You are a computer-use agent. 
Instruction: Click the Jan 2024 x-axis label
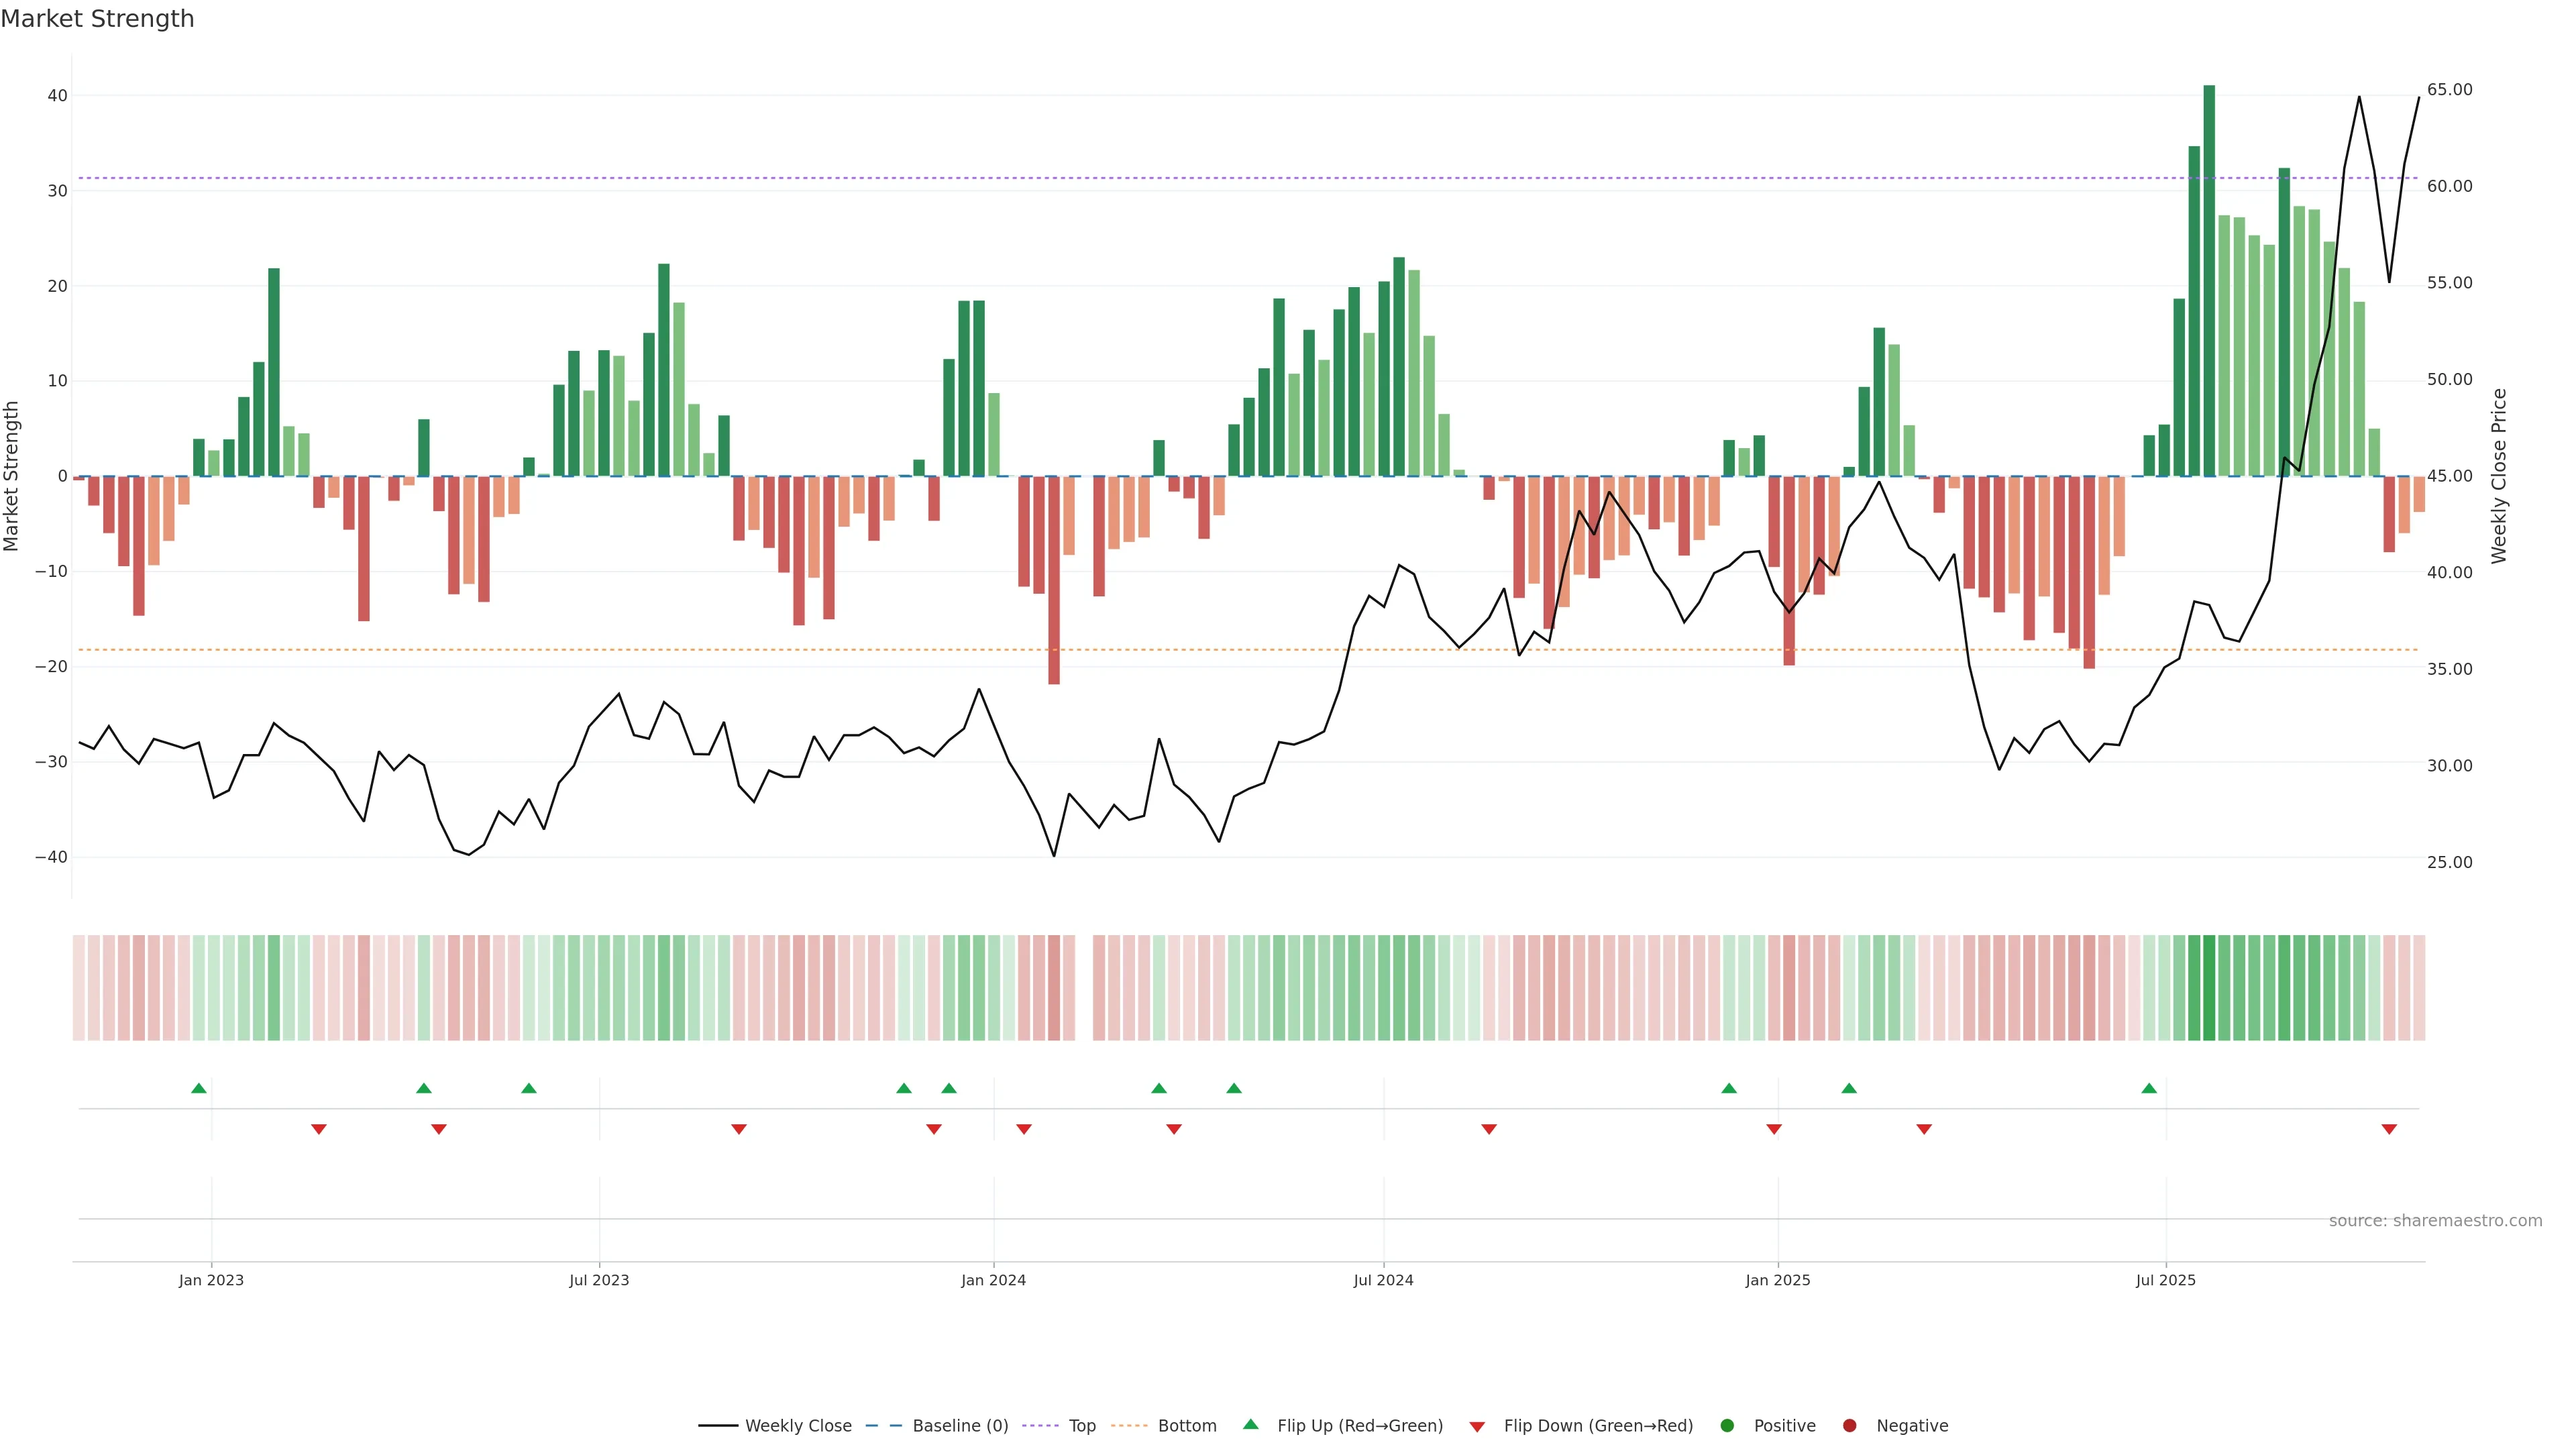tap(993, 1280)
